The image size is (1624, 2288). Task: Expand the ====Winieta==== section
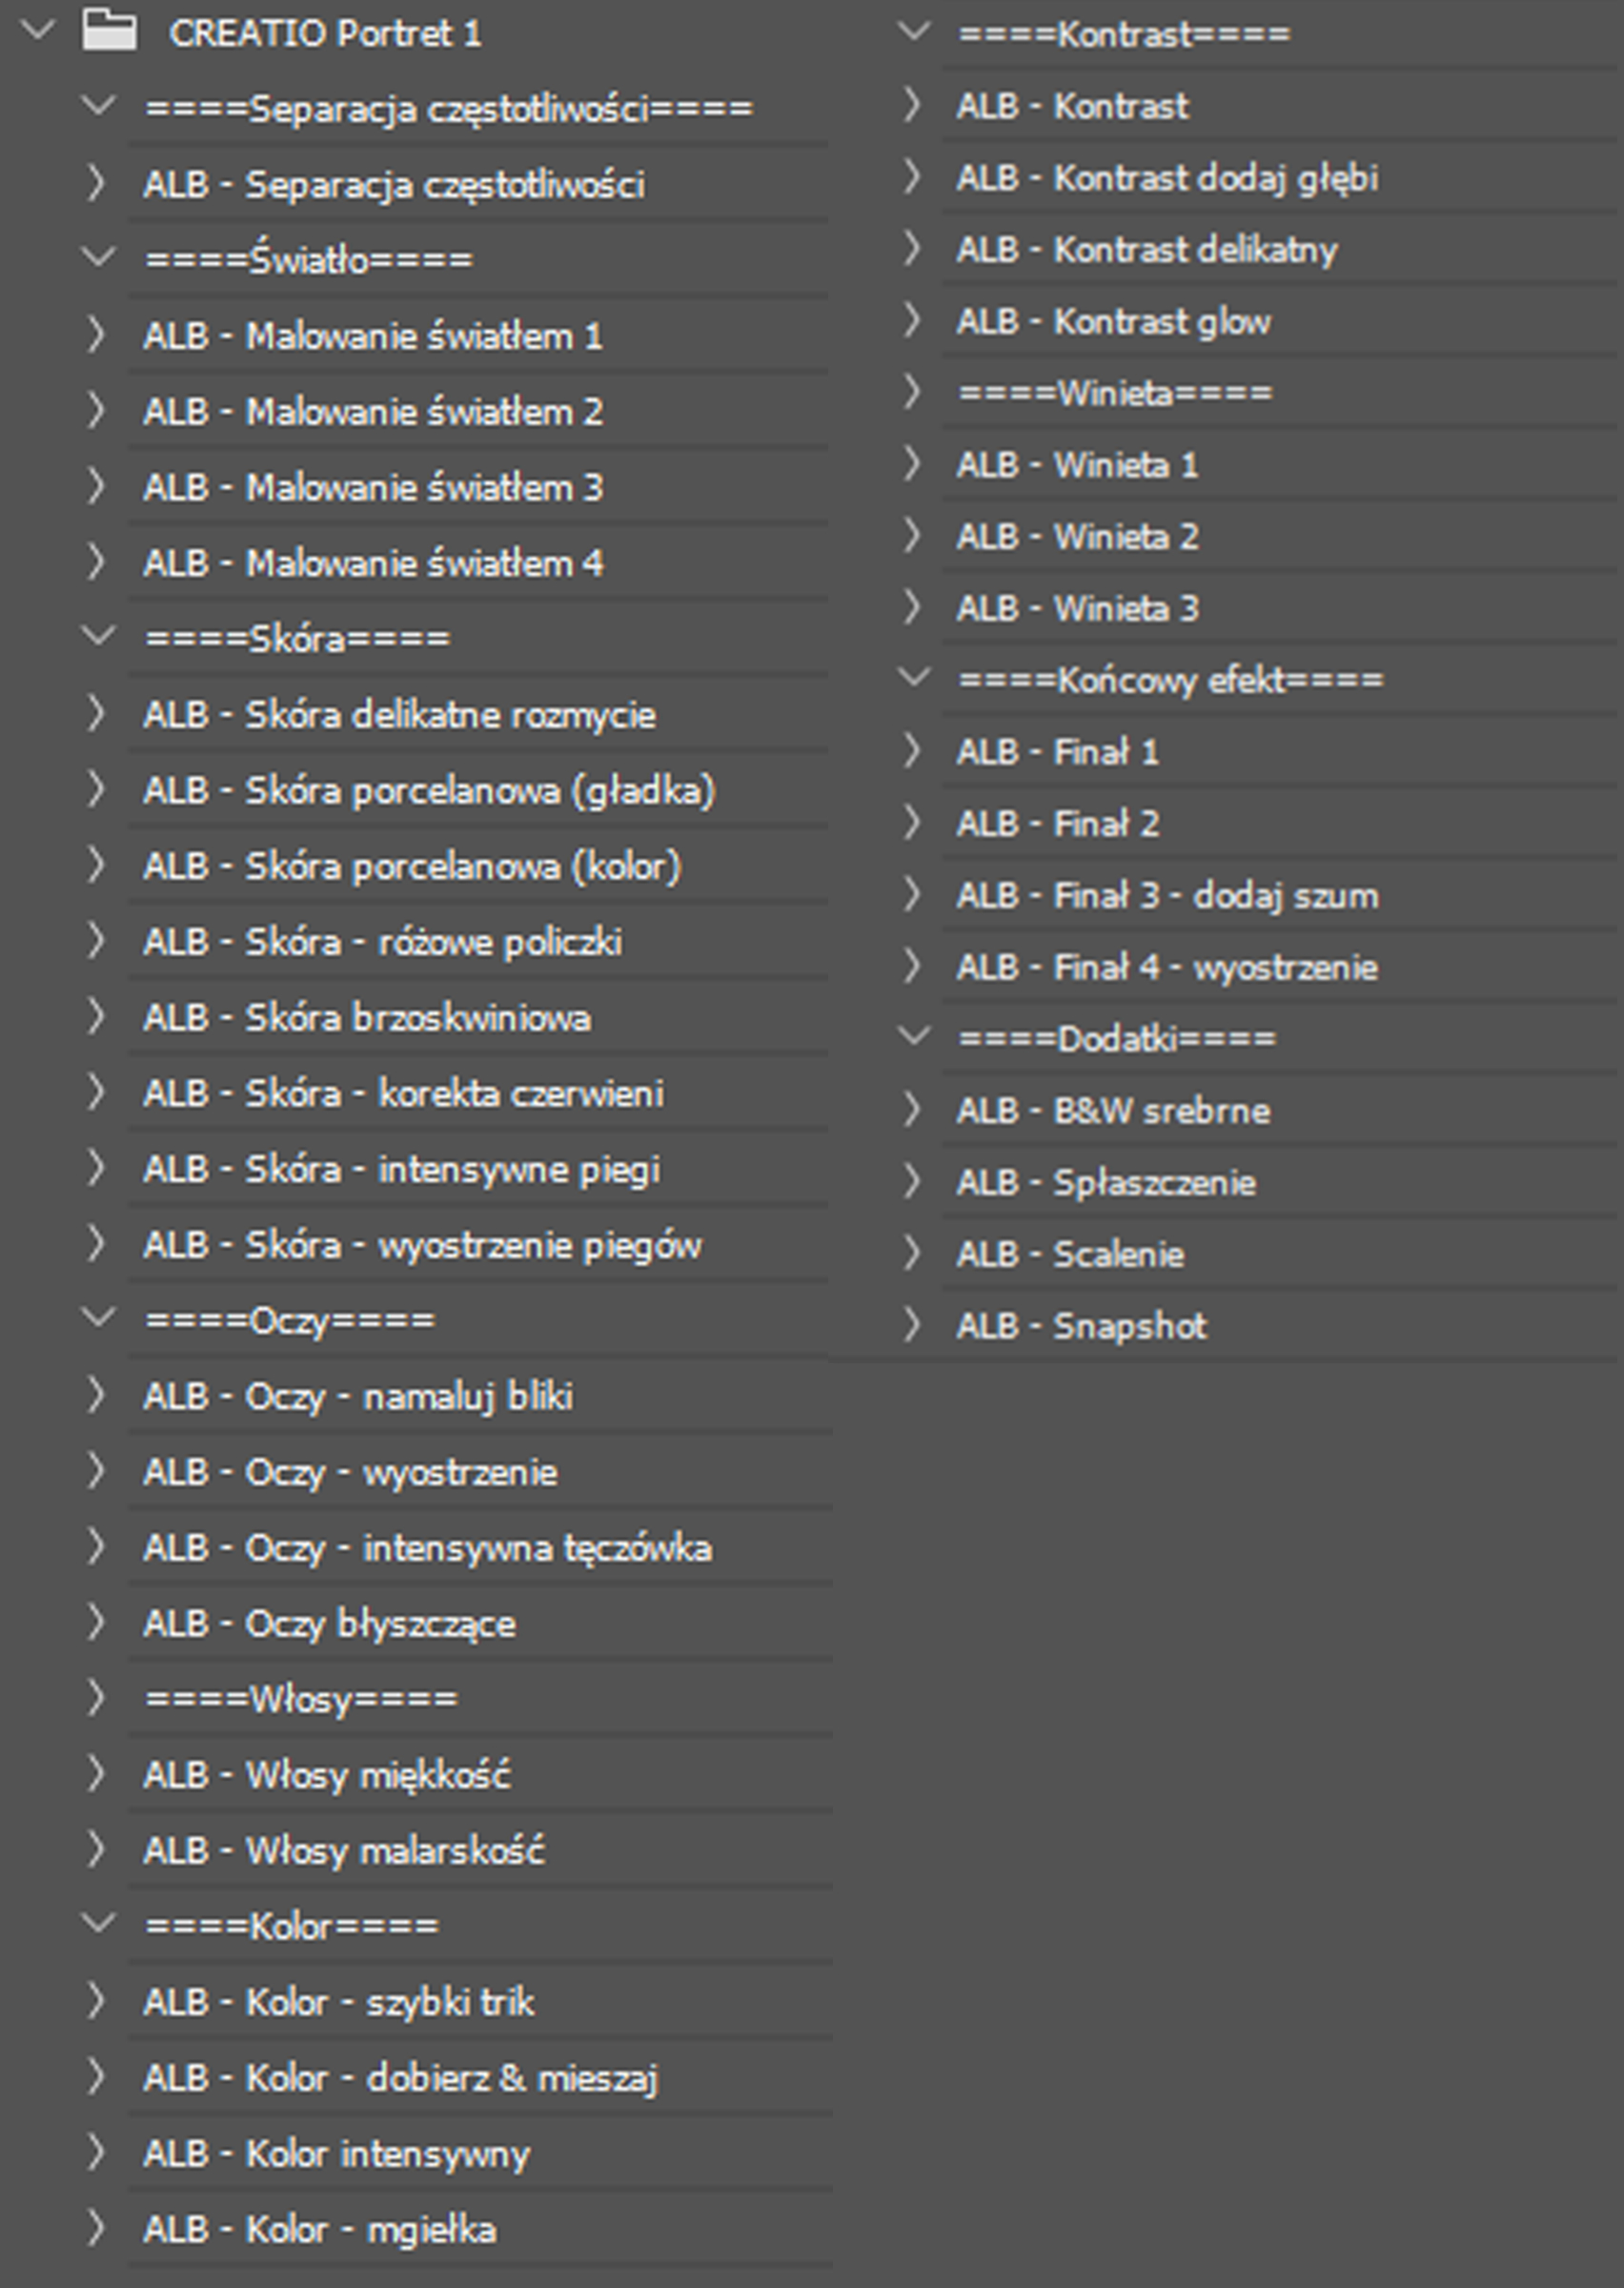pos(911,392)
